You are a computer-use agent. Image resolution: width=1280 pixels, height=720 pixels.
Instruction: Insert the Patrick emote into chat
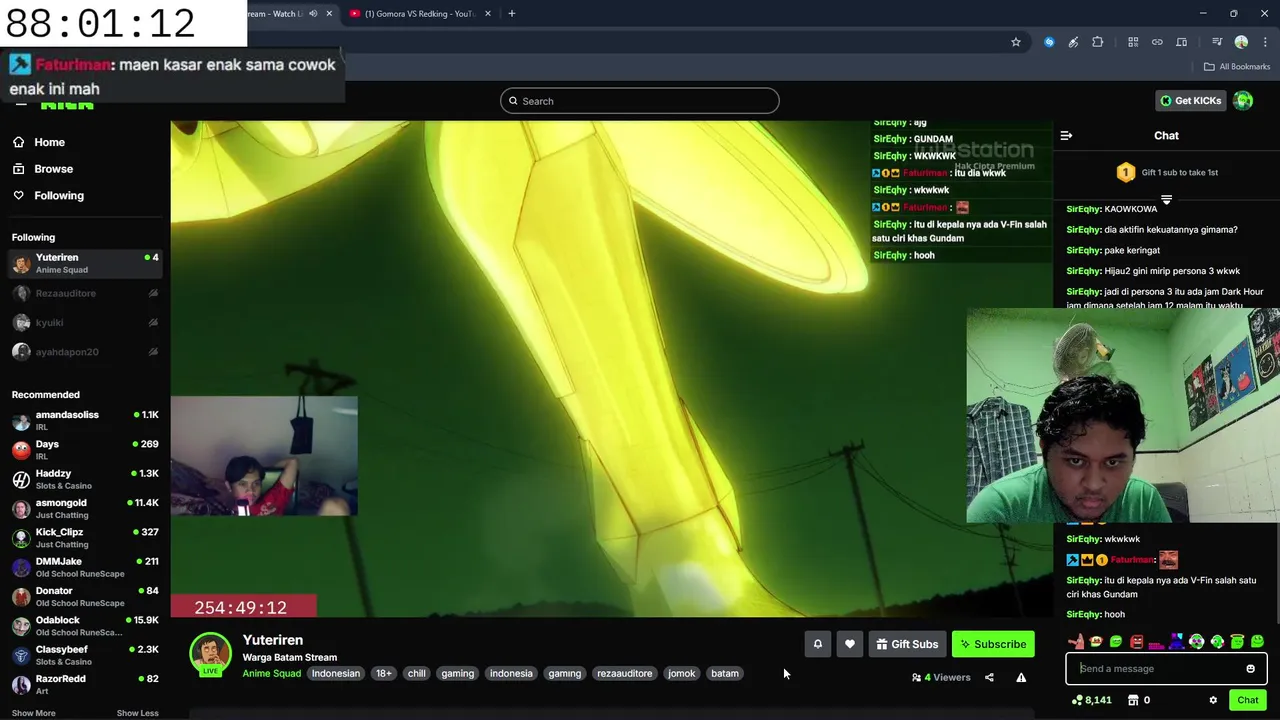1076,642
